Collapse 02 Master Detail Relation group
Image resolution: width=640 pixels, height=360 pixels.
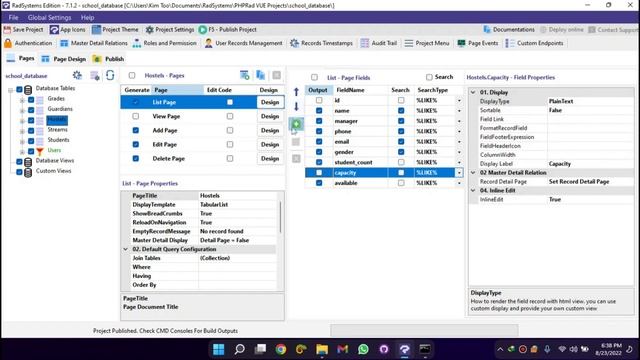(473, 173)
